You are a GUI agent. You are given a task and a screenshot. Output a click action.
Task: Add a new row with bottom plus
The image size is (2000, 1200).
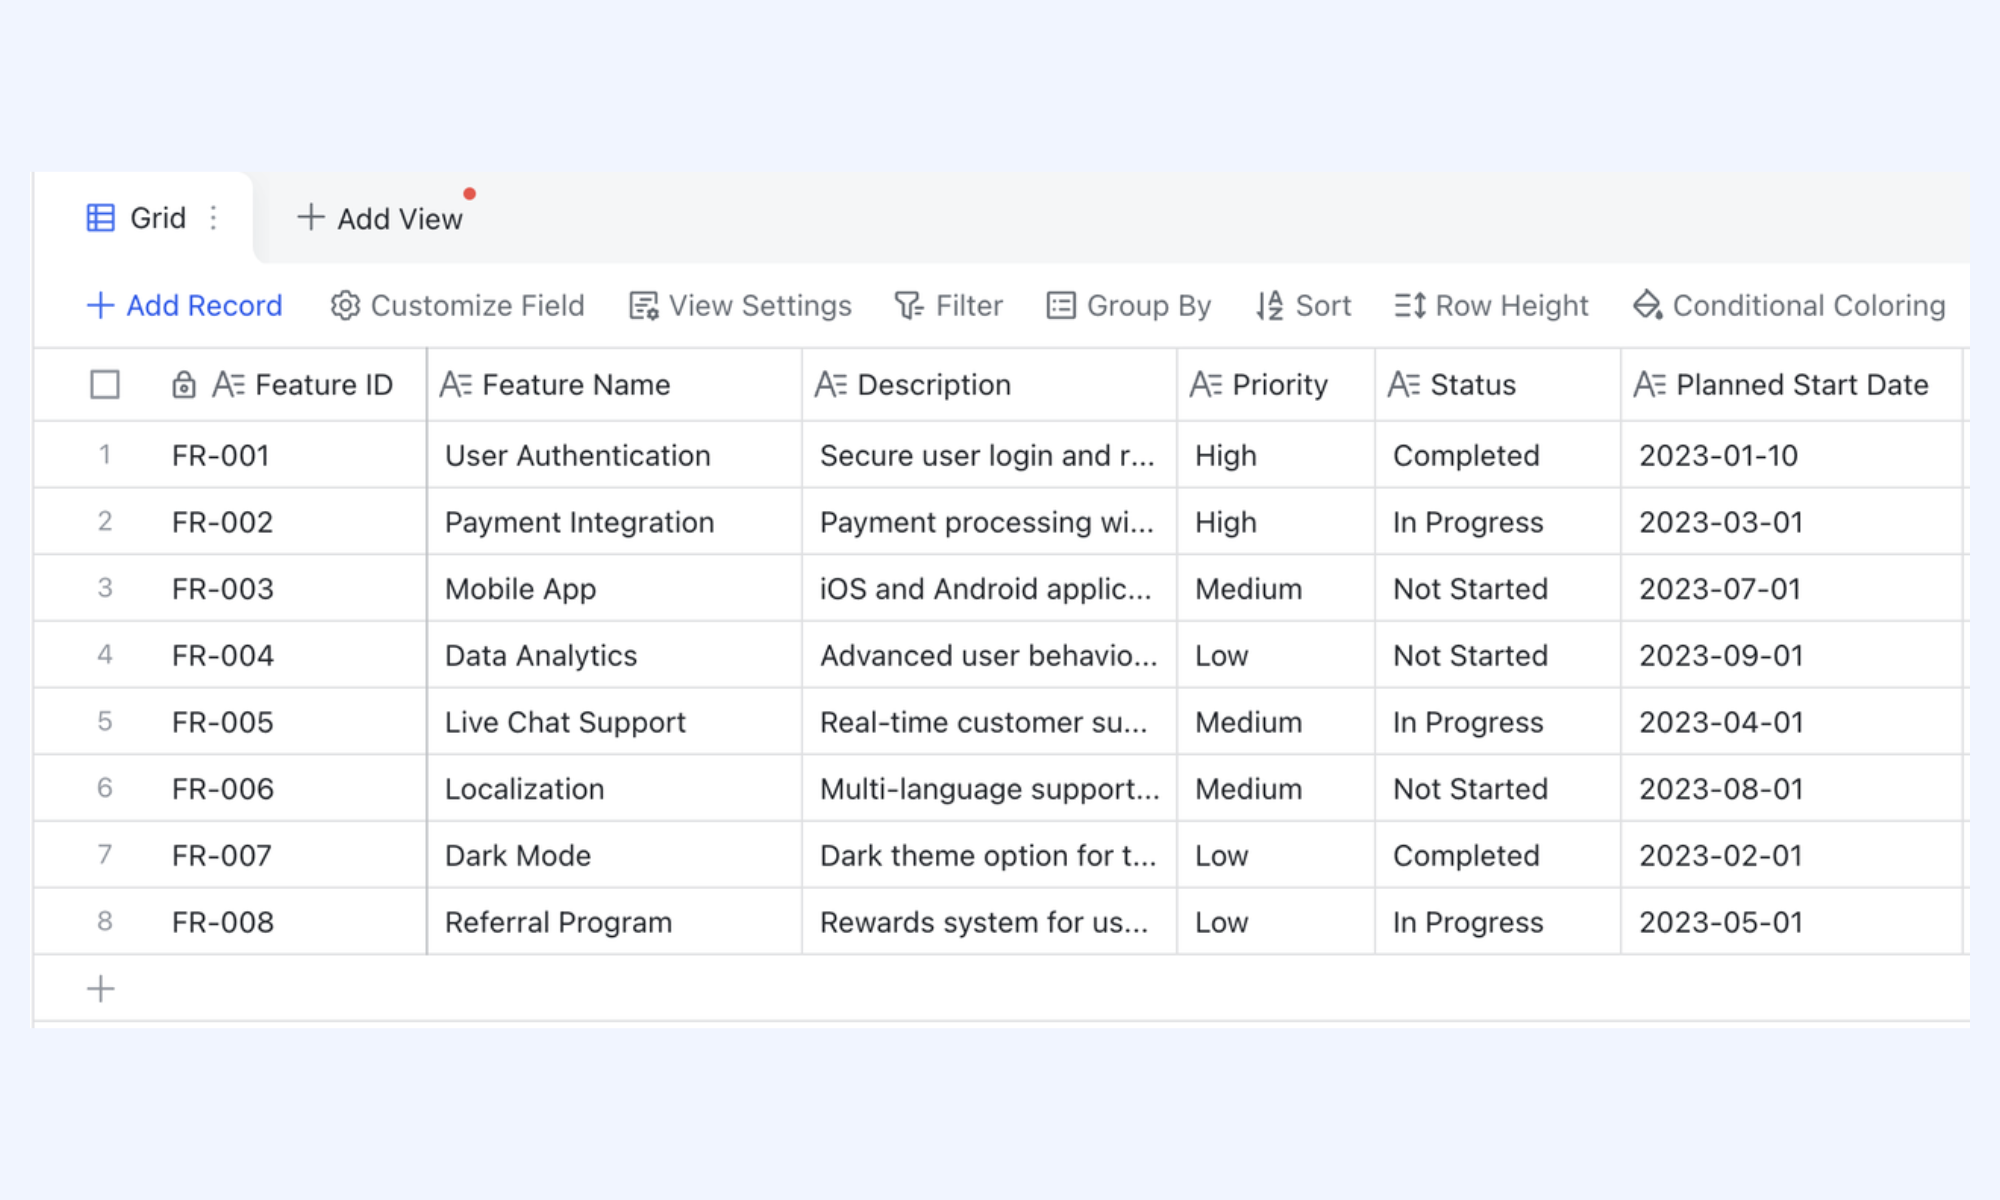coord(101,989)
